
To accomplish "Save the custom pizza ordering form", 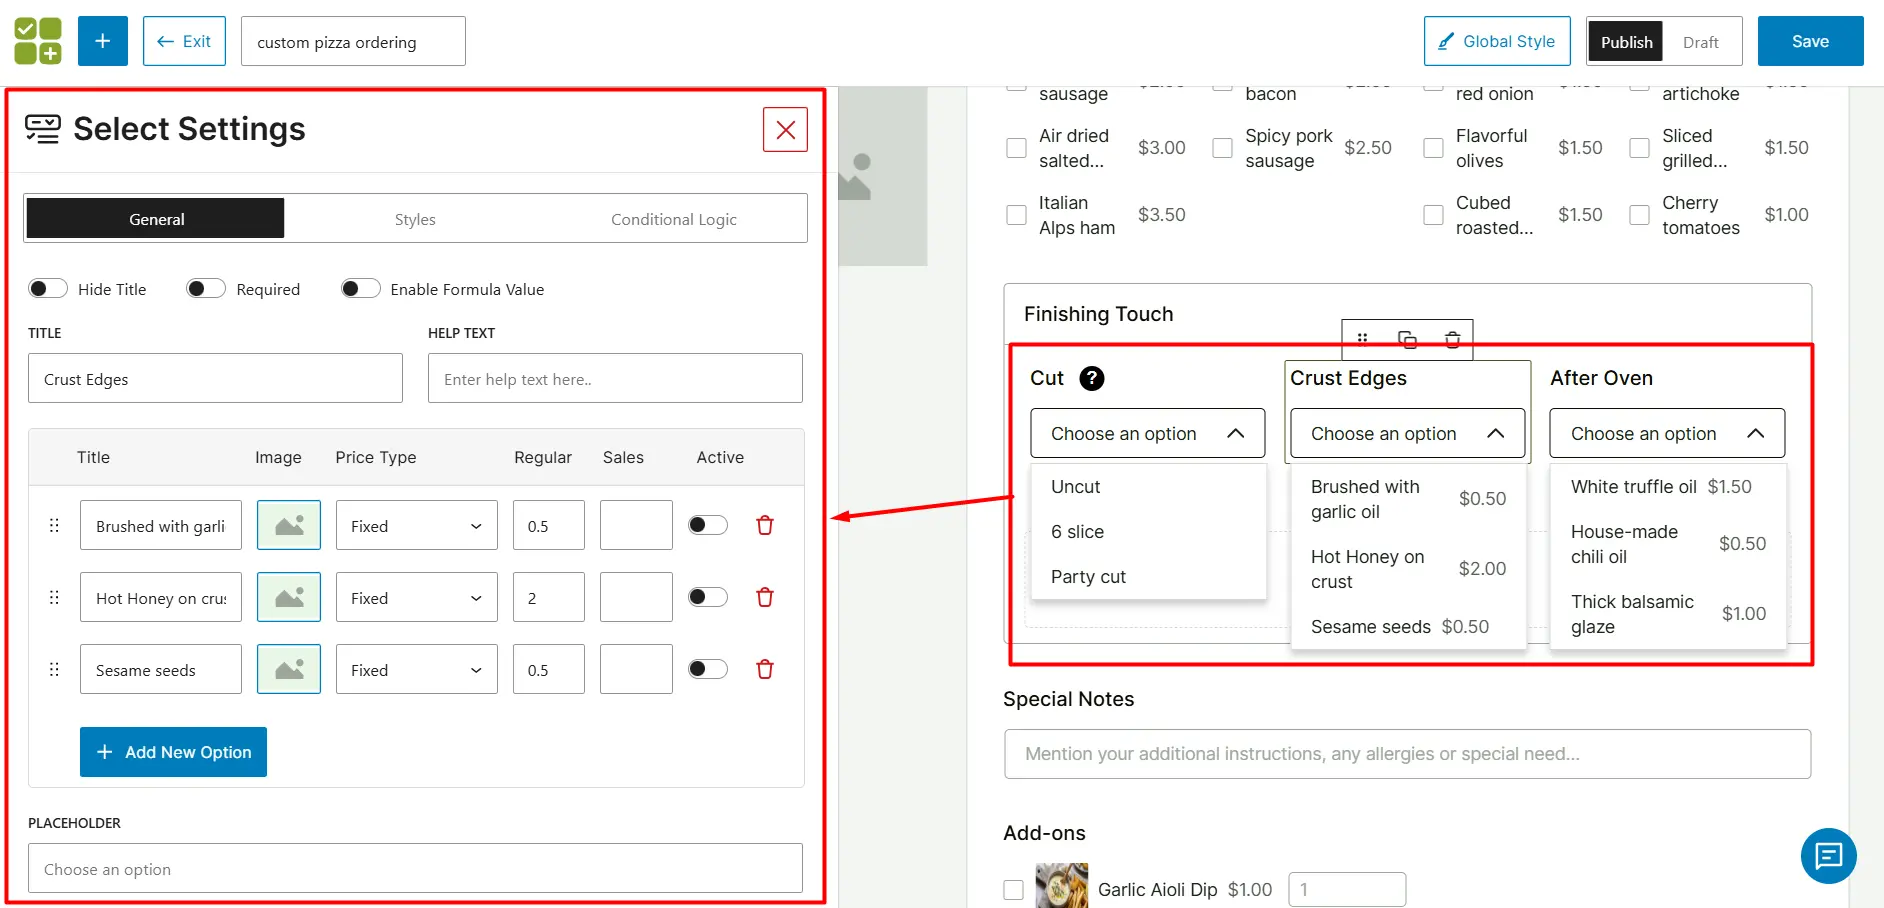I will 1809,40.
